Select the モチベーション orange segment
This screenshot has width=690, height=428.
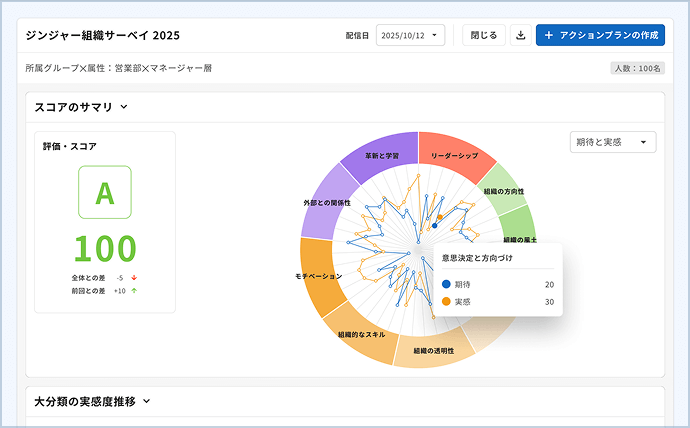[319, 275]
